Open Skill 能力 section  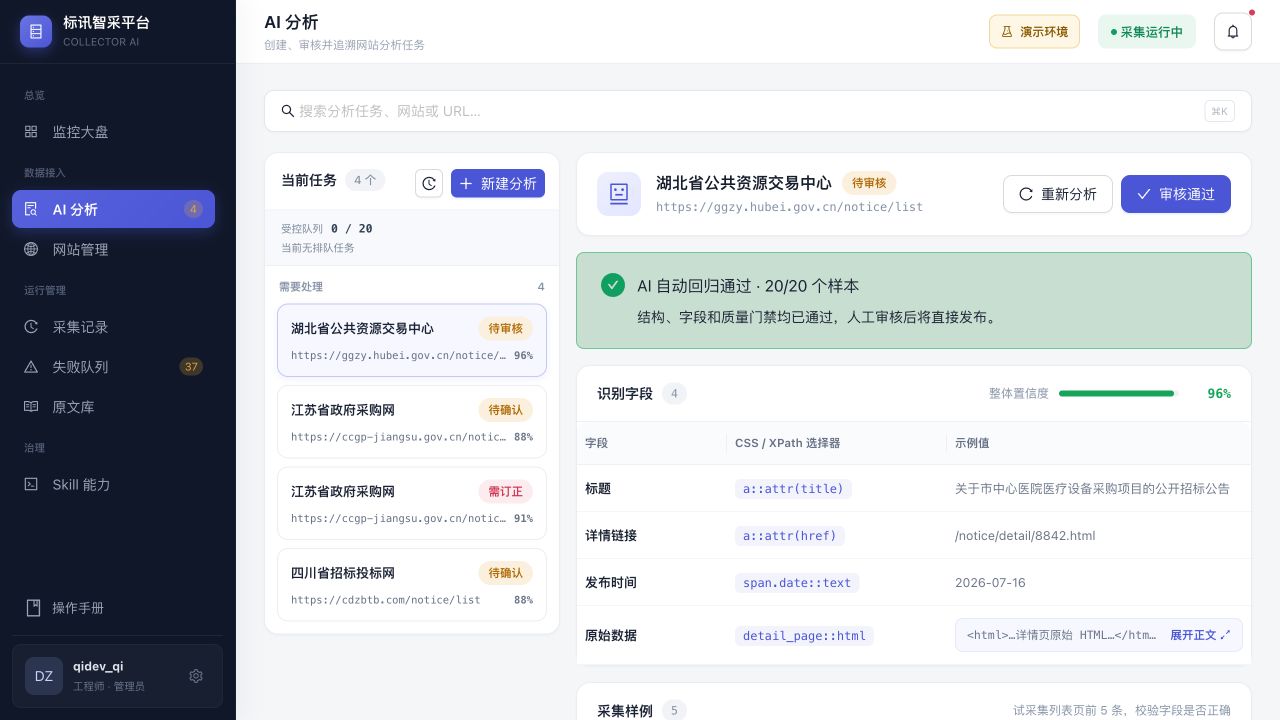point(113,484)
